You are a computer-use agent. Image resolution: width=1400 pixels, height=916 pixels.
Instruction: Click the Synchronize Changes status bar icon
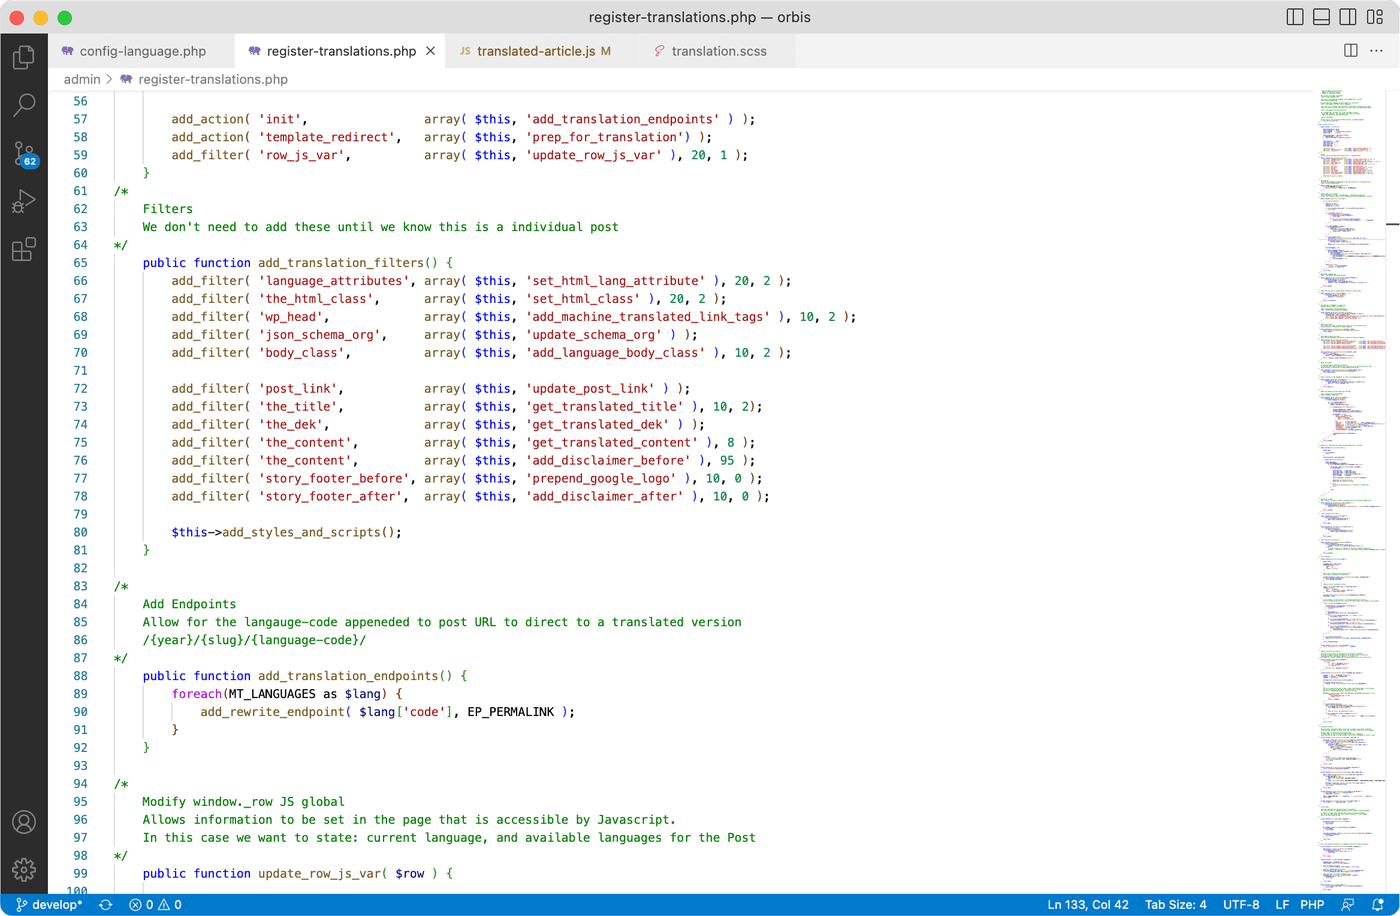click(105, 905)
